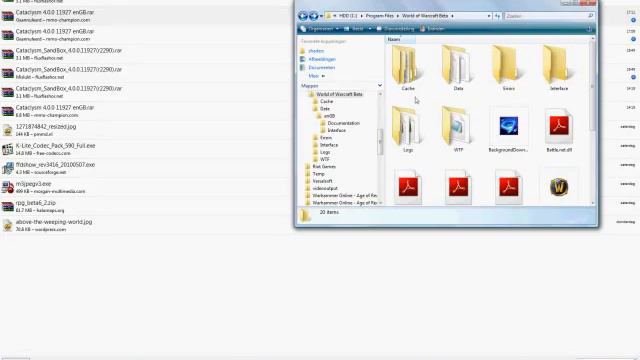The image size is (640, 360).
Task: Expand Meer favorite links
Action: (316, 76)
